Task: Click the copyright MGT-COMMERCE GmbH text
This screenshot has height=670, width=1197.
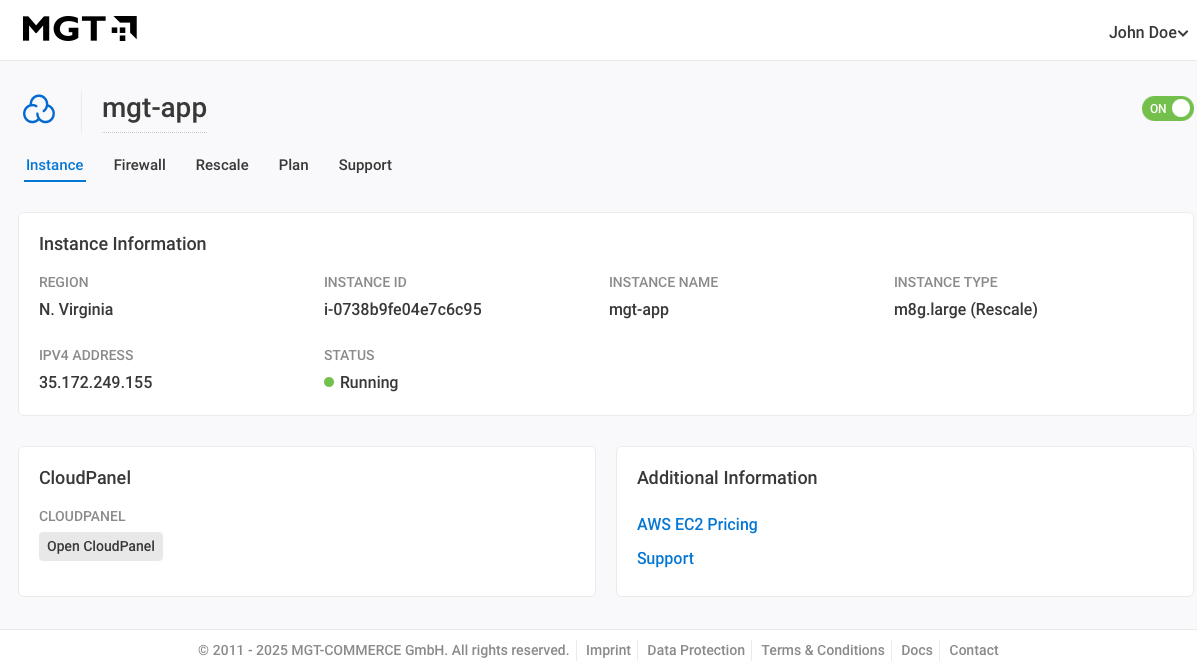Action: pos(383,650)
